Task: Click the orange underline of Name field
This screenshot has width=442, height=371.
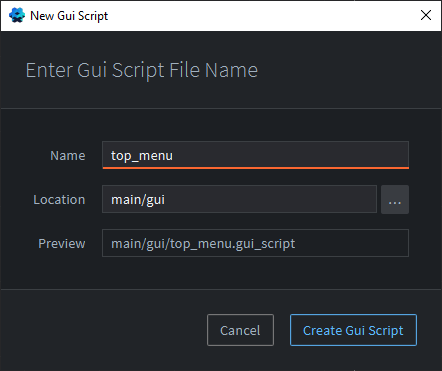Action: coord(255,168)
